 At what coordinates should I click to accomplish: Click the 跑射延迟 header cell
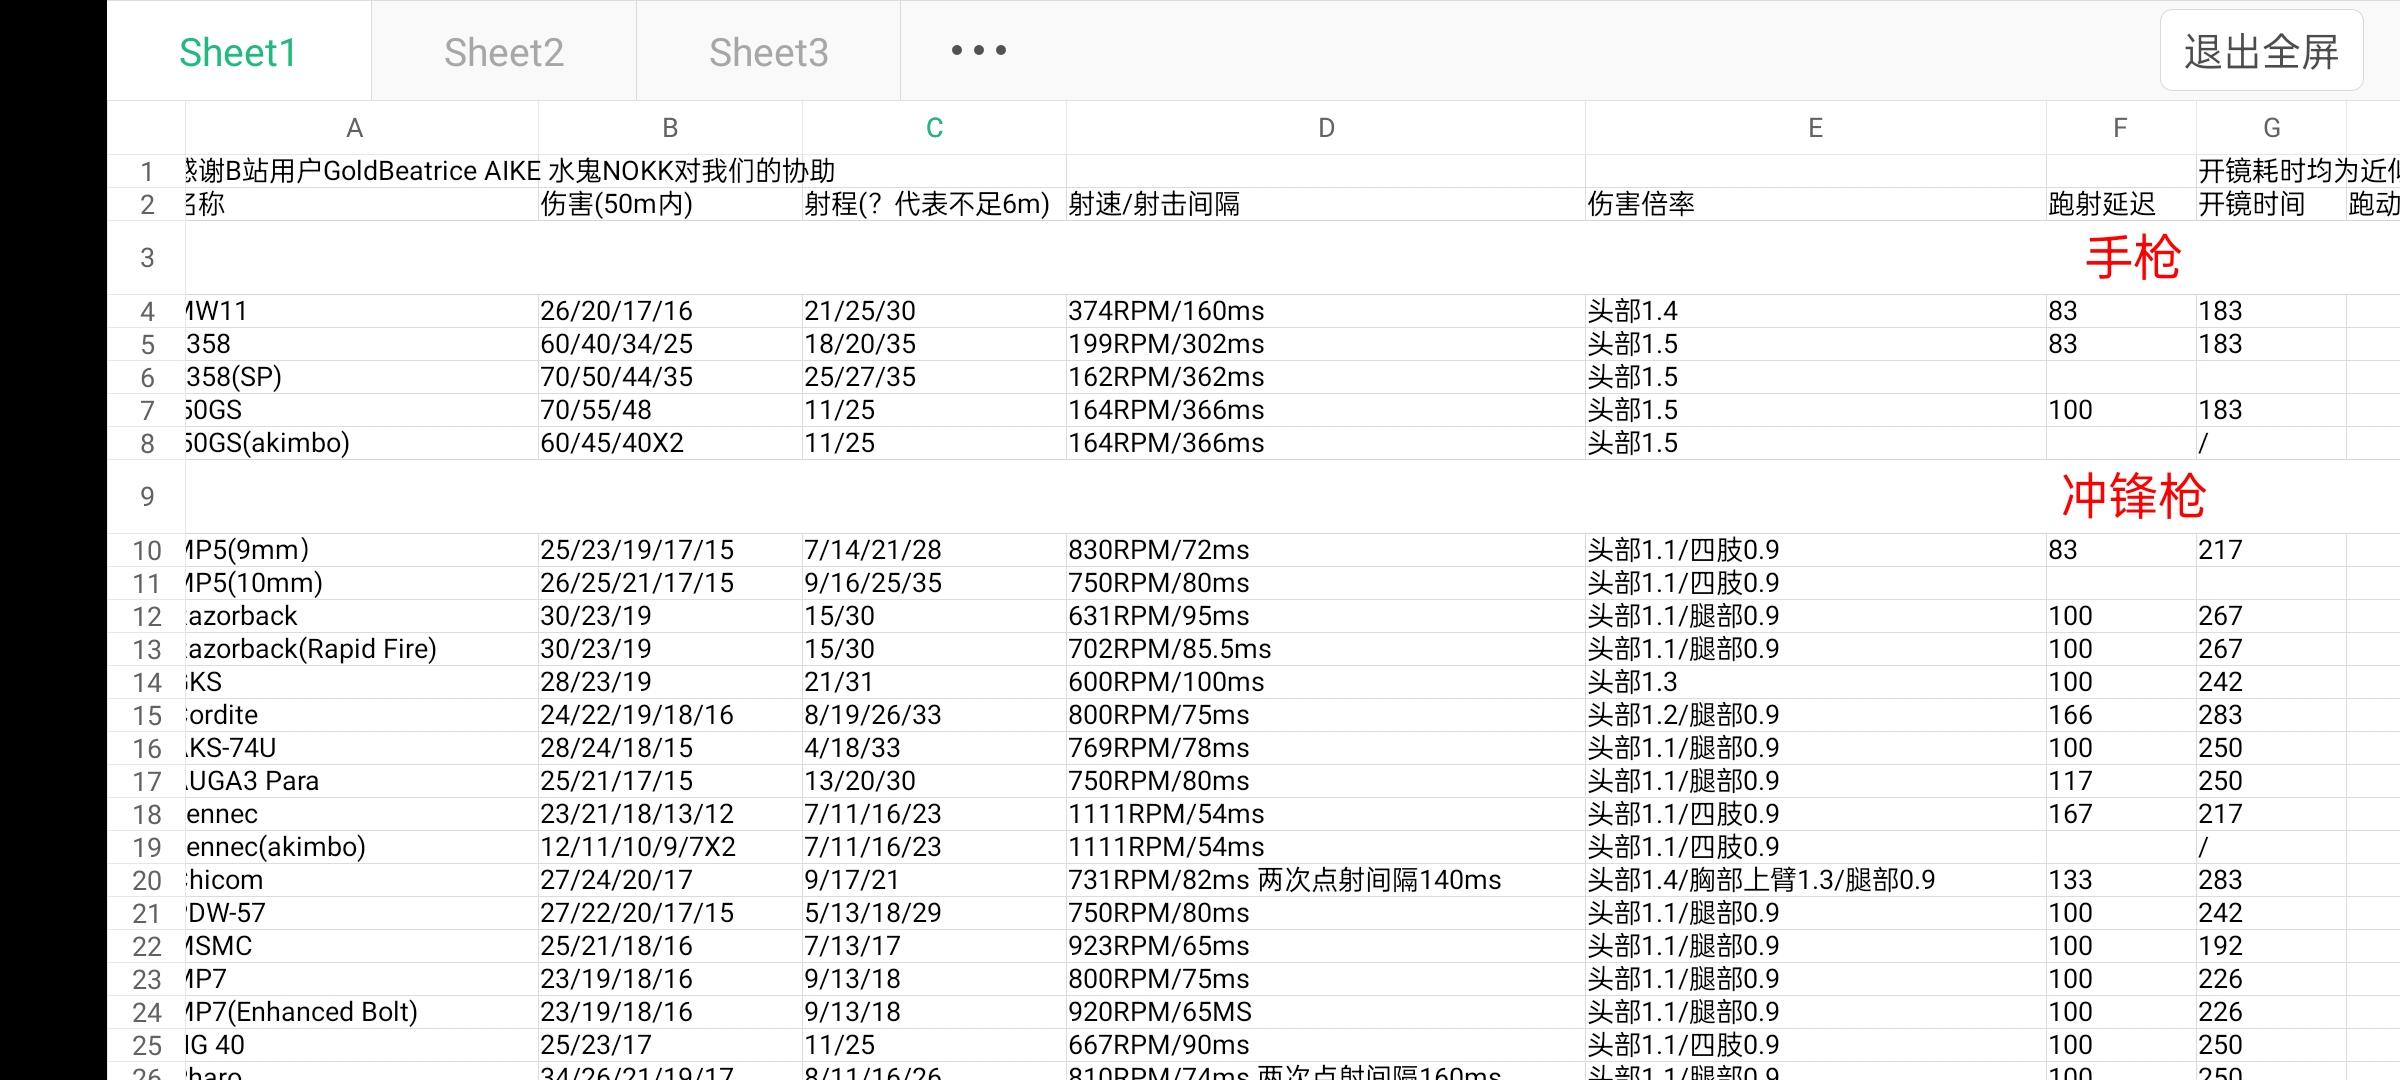pos(2121,204)
